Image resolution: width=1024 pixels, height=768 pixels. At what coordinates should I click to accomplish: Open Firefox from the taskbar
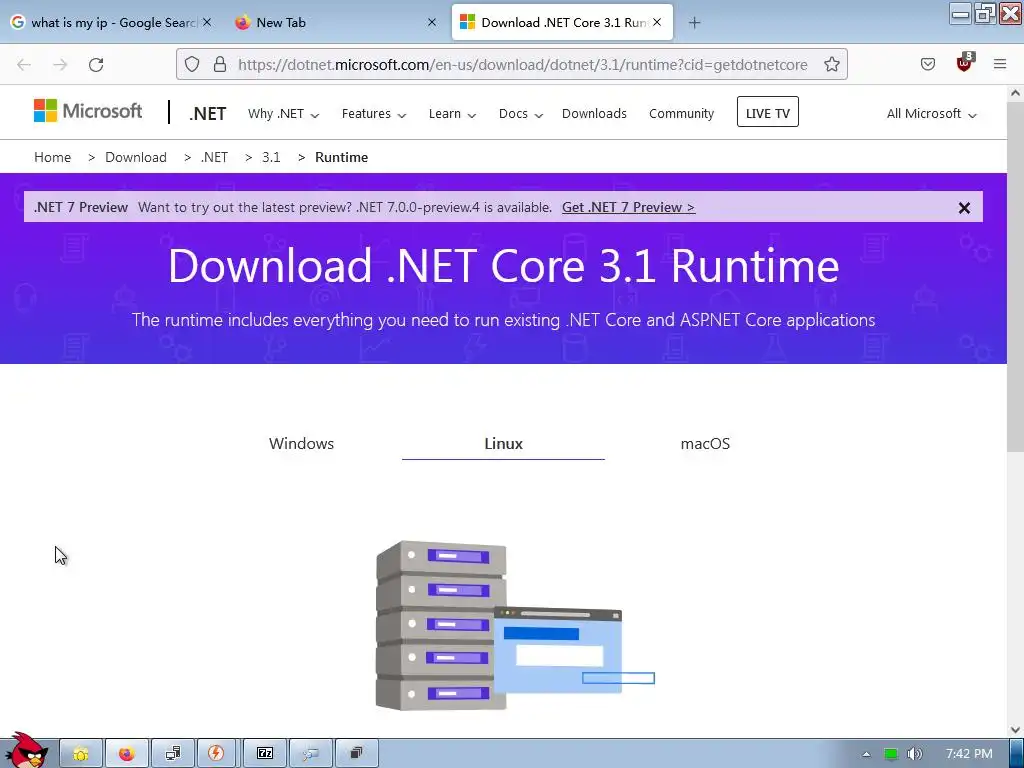point(127,754)
